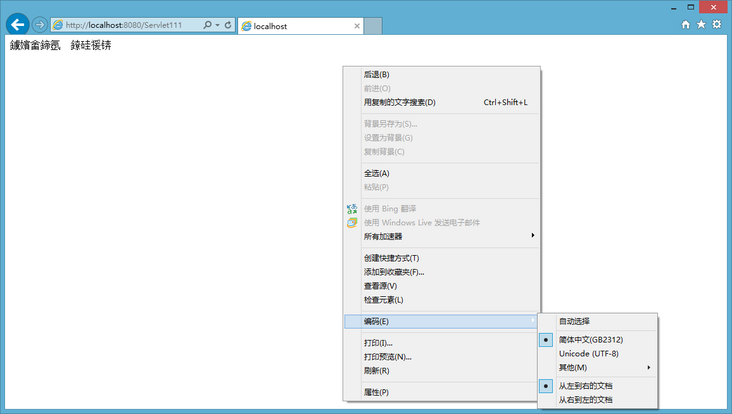Viewport: 732px width, 414px height.
Task: Select 全选(A) from context menu
Action: (x=442, y=173)
